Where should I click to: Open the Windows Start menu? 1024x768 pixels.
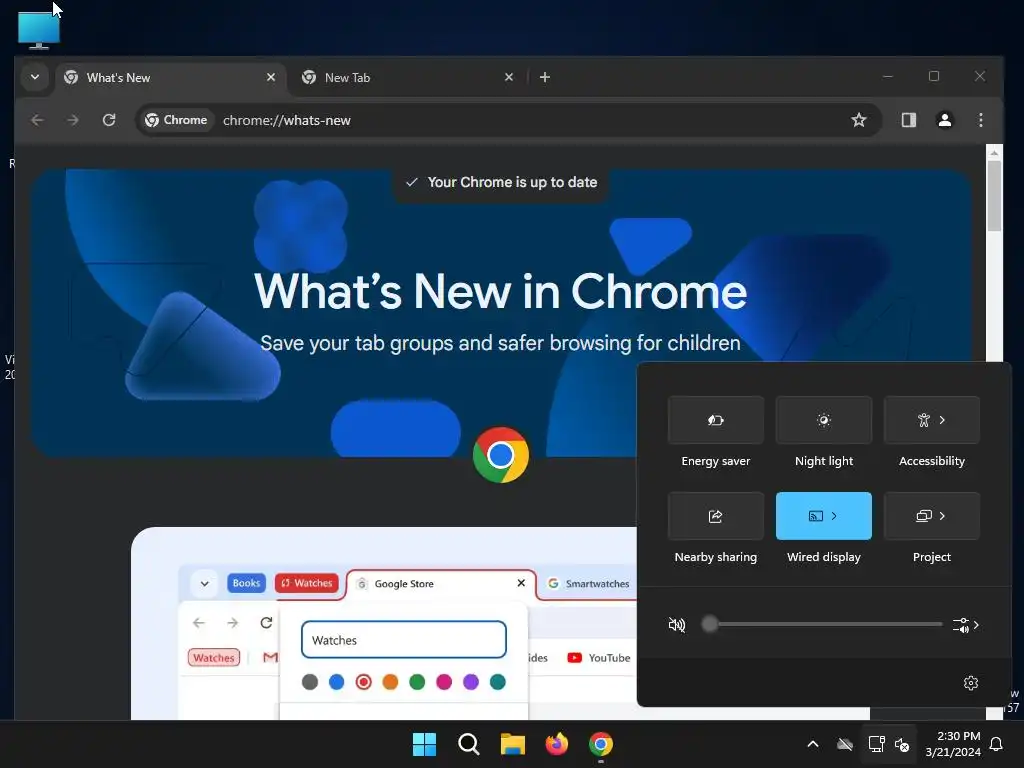click(424, 744)
